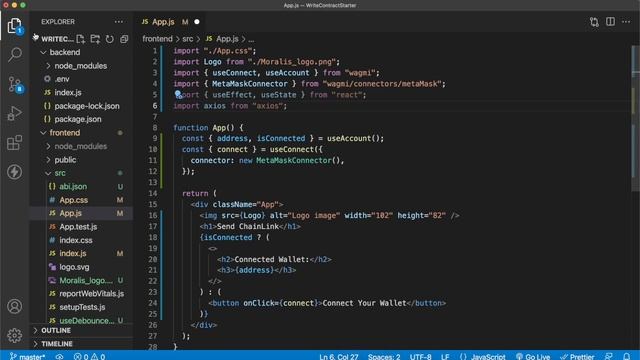Open the Run and Debug view
Image resolution: width=640 pixels, height=360 pixels.
pyautogui.click(x=14, y=113)
